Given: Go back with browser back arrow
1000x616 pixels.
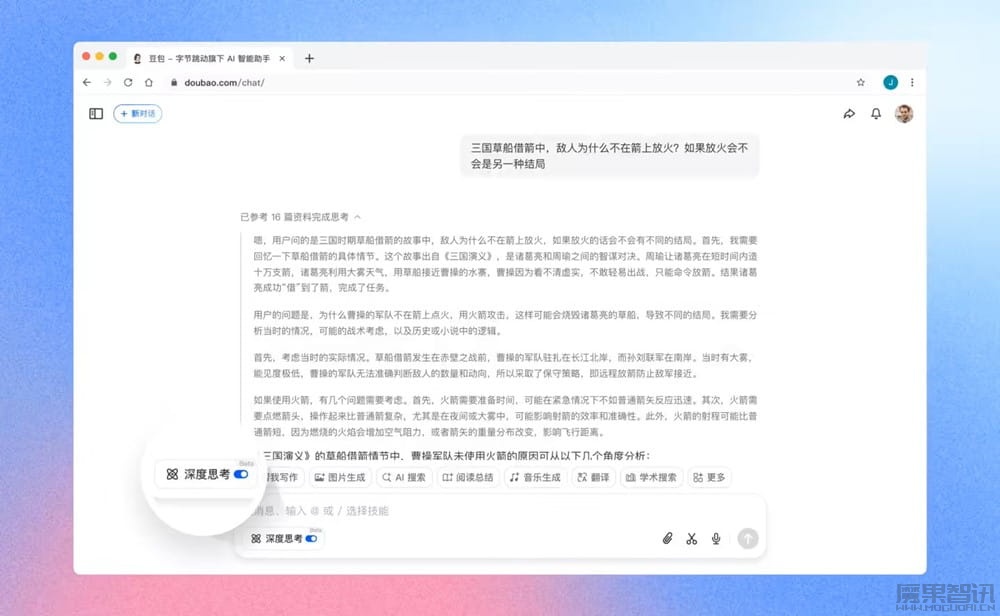Looking at the screenshot, I should tap(87, 82).
